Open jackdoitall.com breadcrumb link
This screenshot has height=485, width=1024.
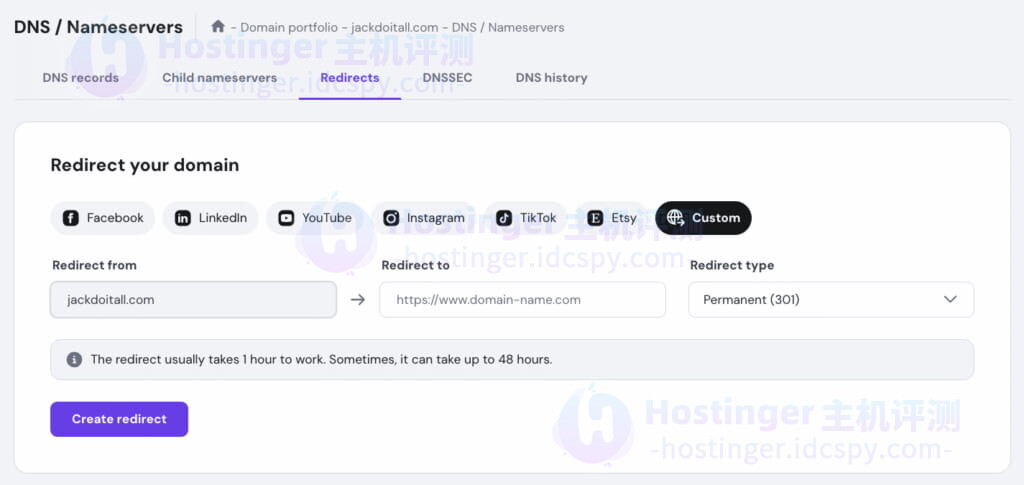click(394, 27)
